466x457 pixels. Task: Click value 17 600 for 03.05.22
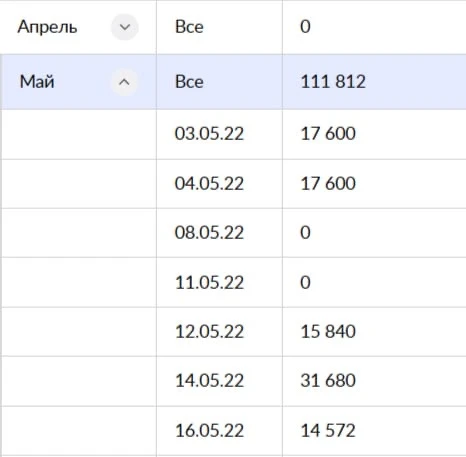tap(328, 134)
